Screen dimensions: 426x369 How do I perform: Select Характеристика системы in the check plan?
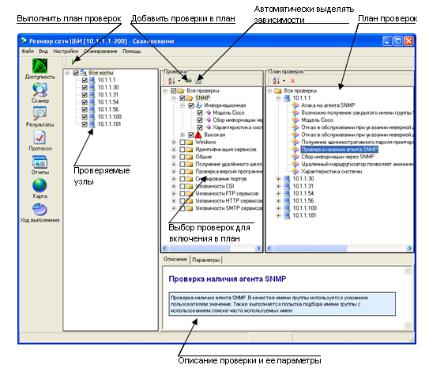[x=332, y=171]
